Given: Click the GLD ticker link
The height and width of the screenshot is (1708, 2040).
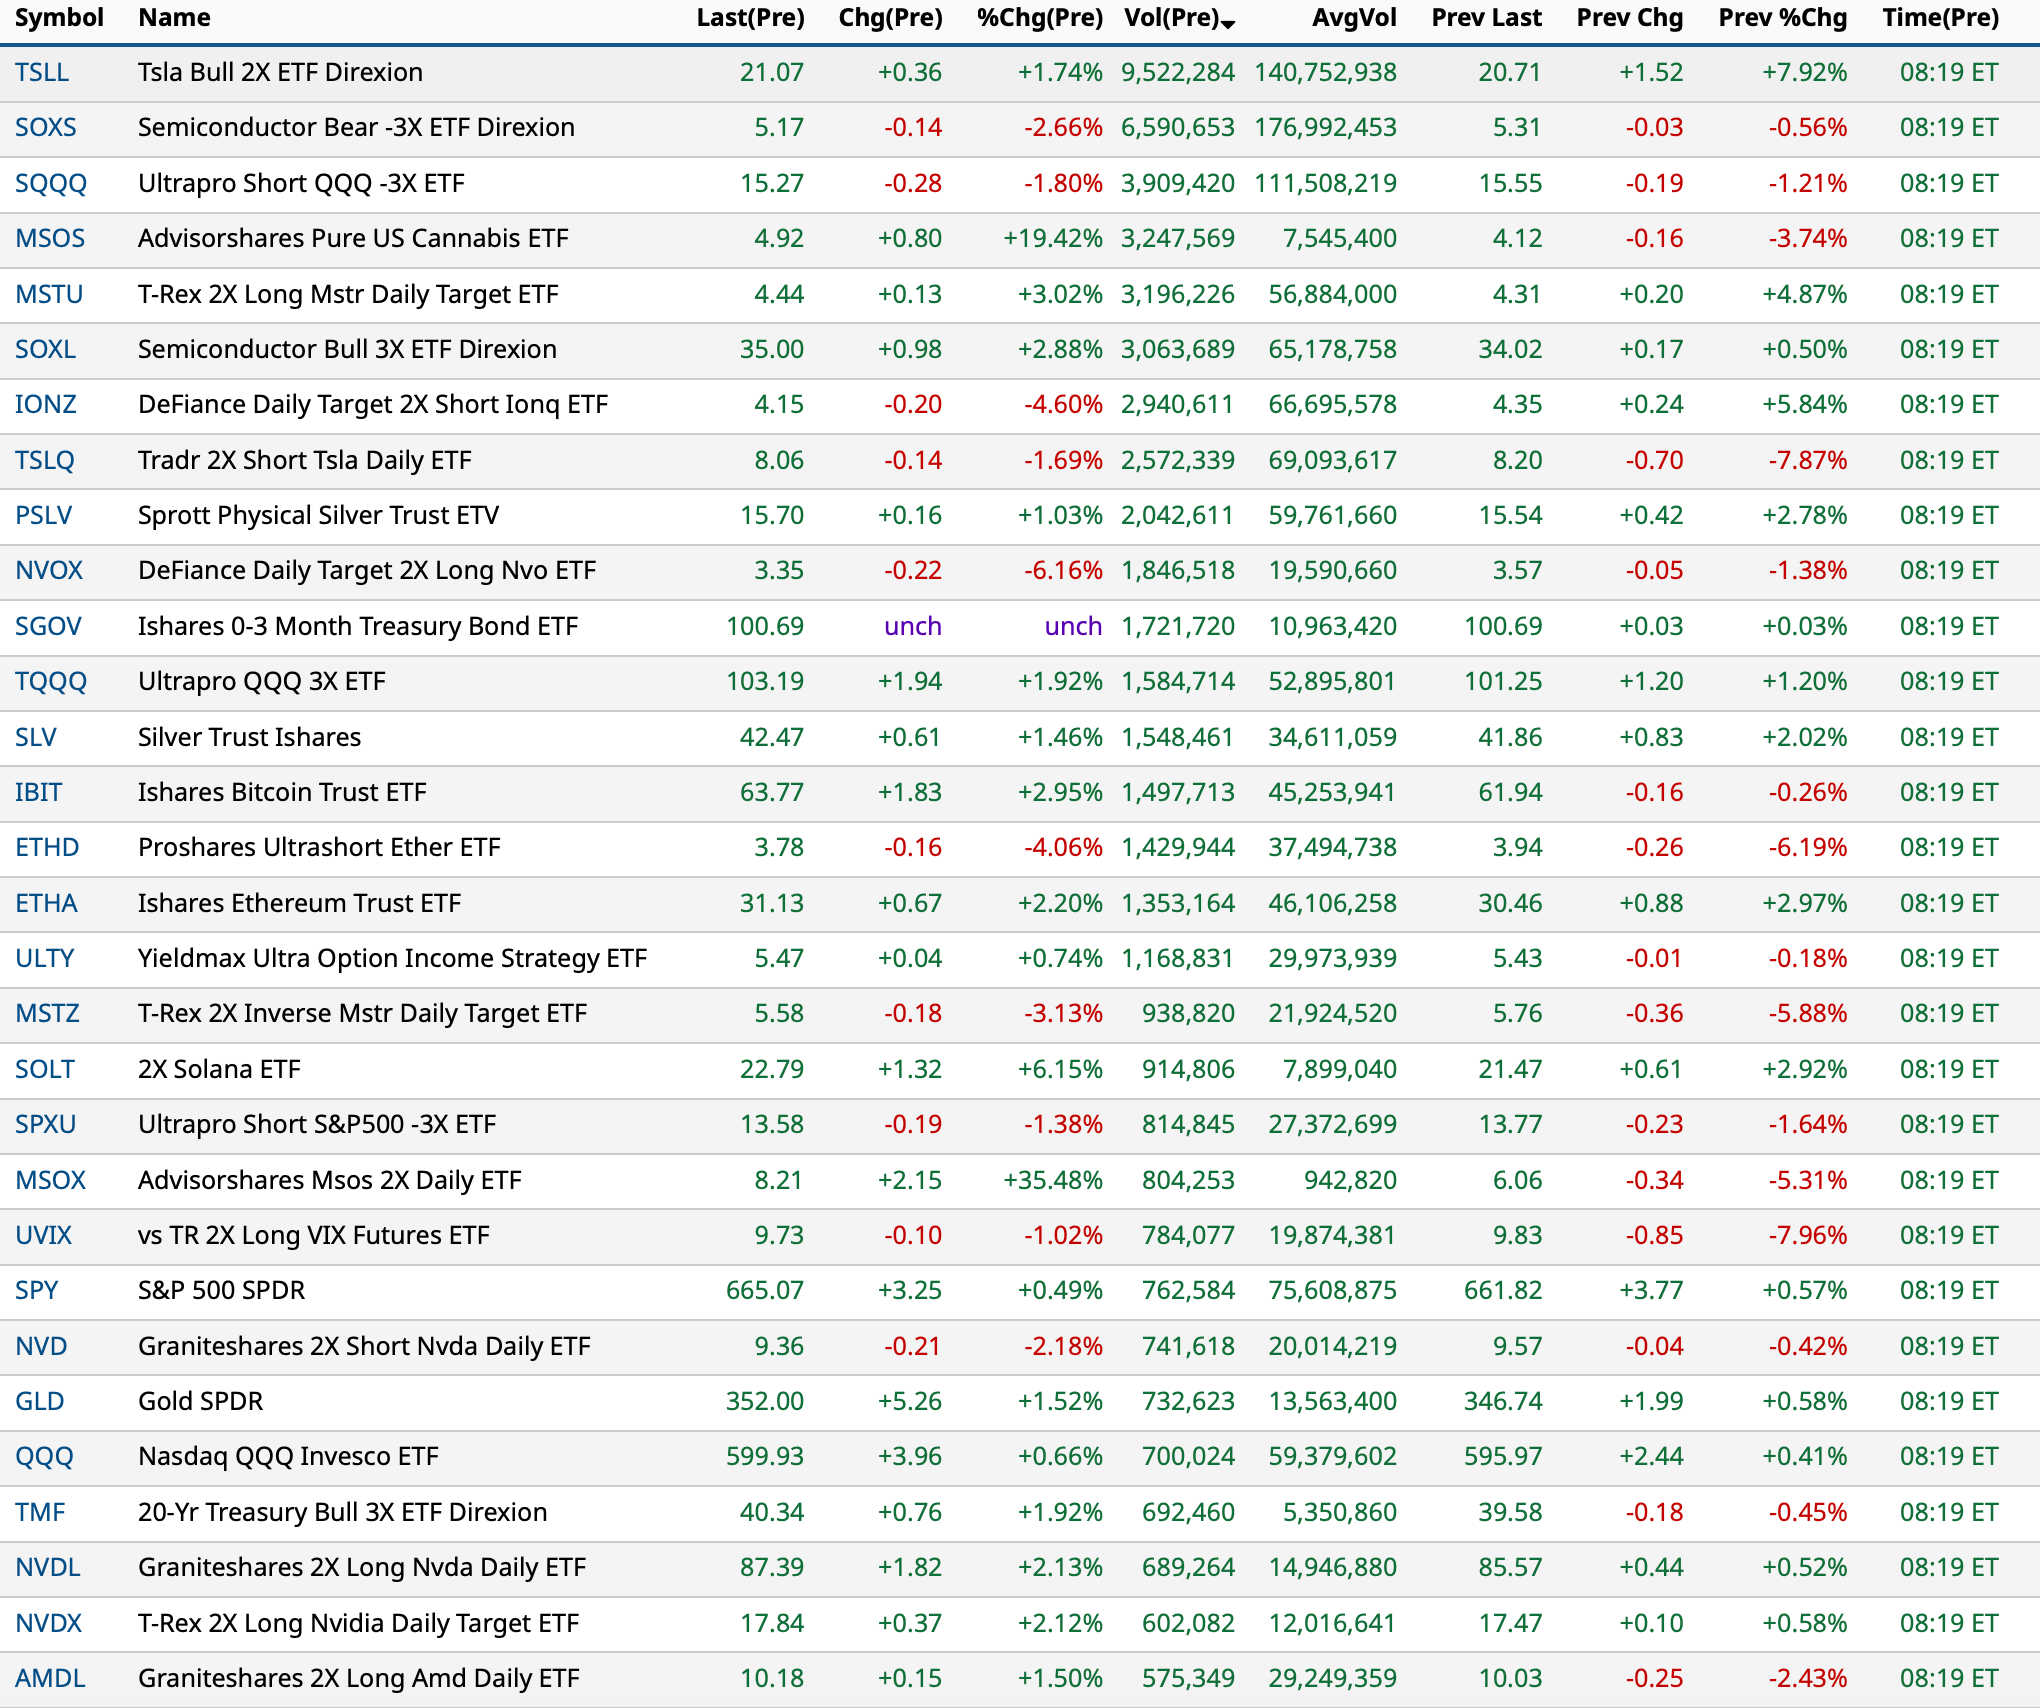Looking at the screenshot, I should coord(39,1402).
